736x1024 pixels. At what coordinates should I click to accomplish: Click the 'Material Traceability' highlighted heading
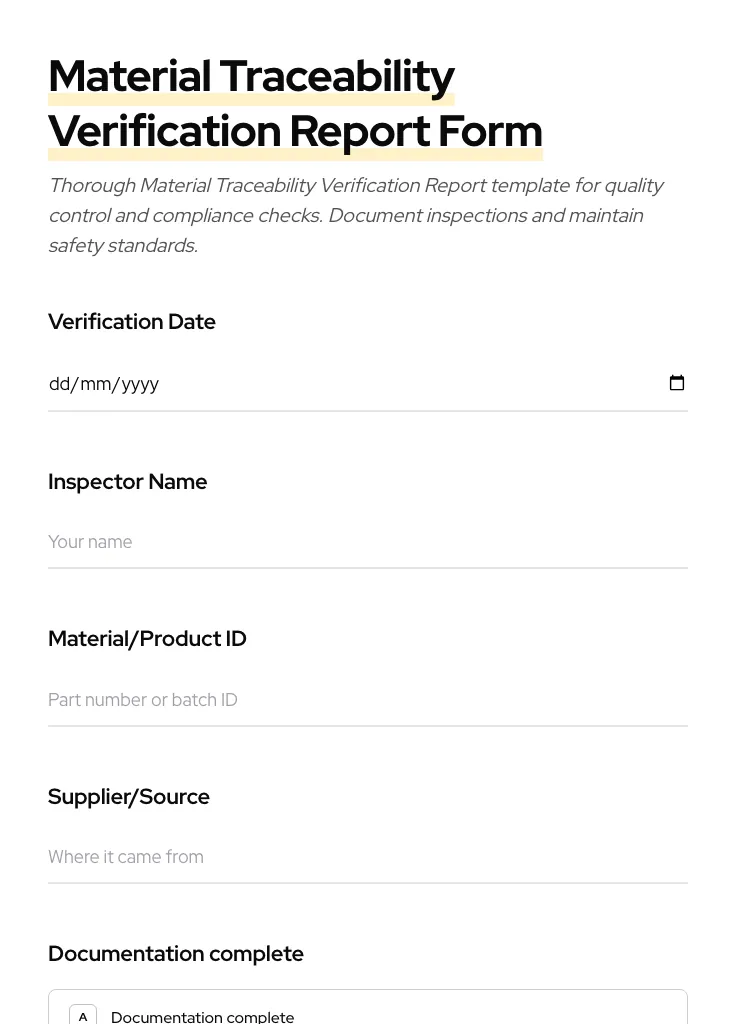coord(252,76)
